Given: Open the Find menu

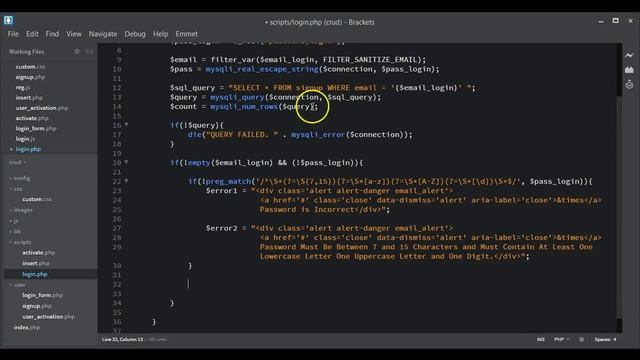Looking at the screenshot, I should (52, 34).
